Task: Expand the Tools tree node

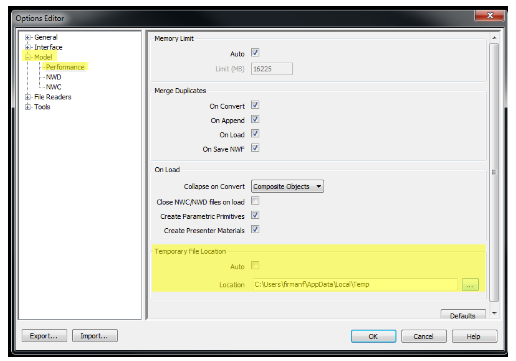Action: 28,107
